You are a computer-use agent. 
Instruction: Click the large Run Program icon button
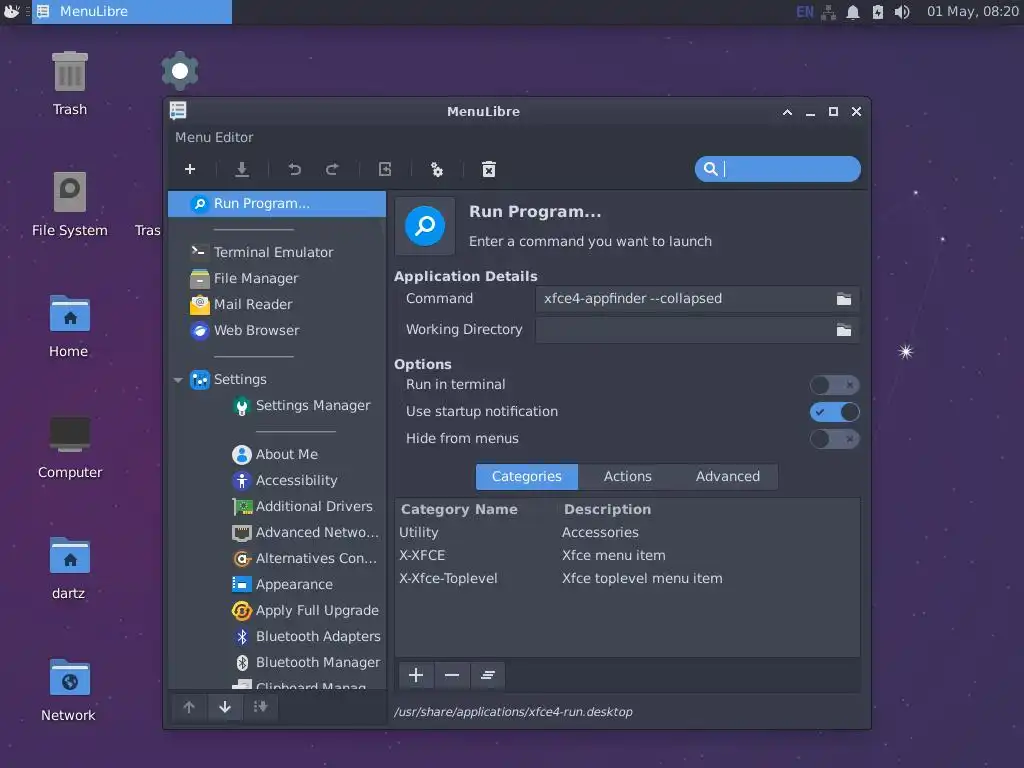click(x=425, y=226)
